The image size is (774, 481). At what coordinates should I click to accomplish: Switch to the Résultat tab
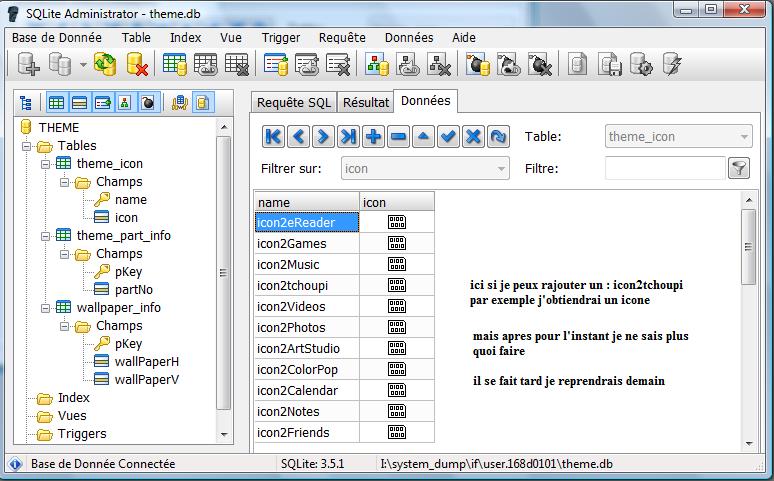click(366, 102)
